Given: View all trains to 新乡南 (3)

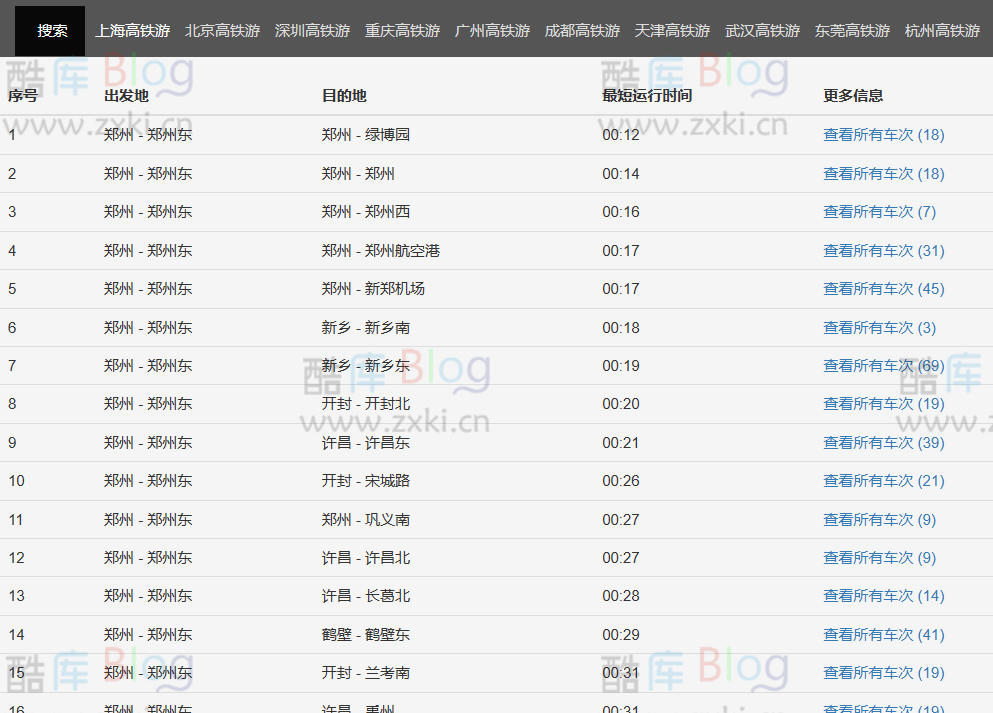Looking at the screenshot, I should tap(879, 328).
